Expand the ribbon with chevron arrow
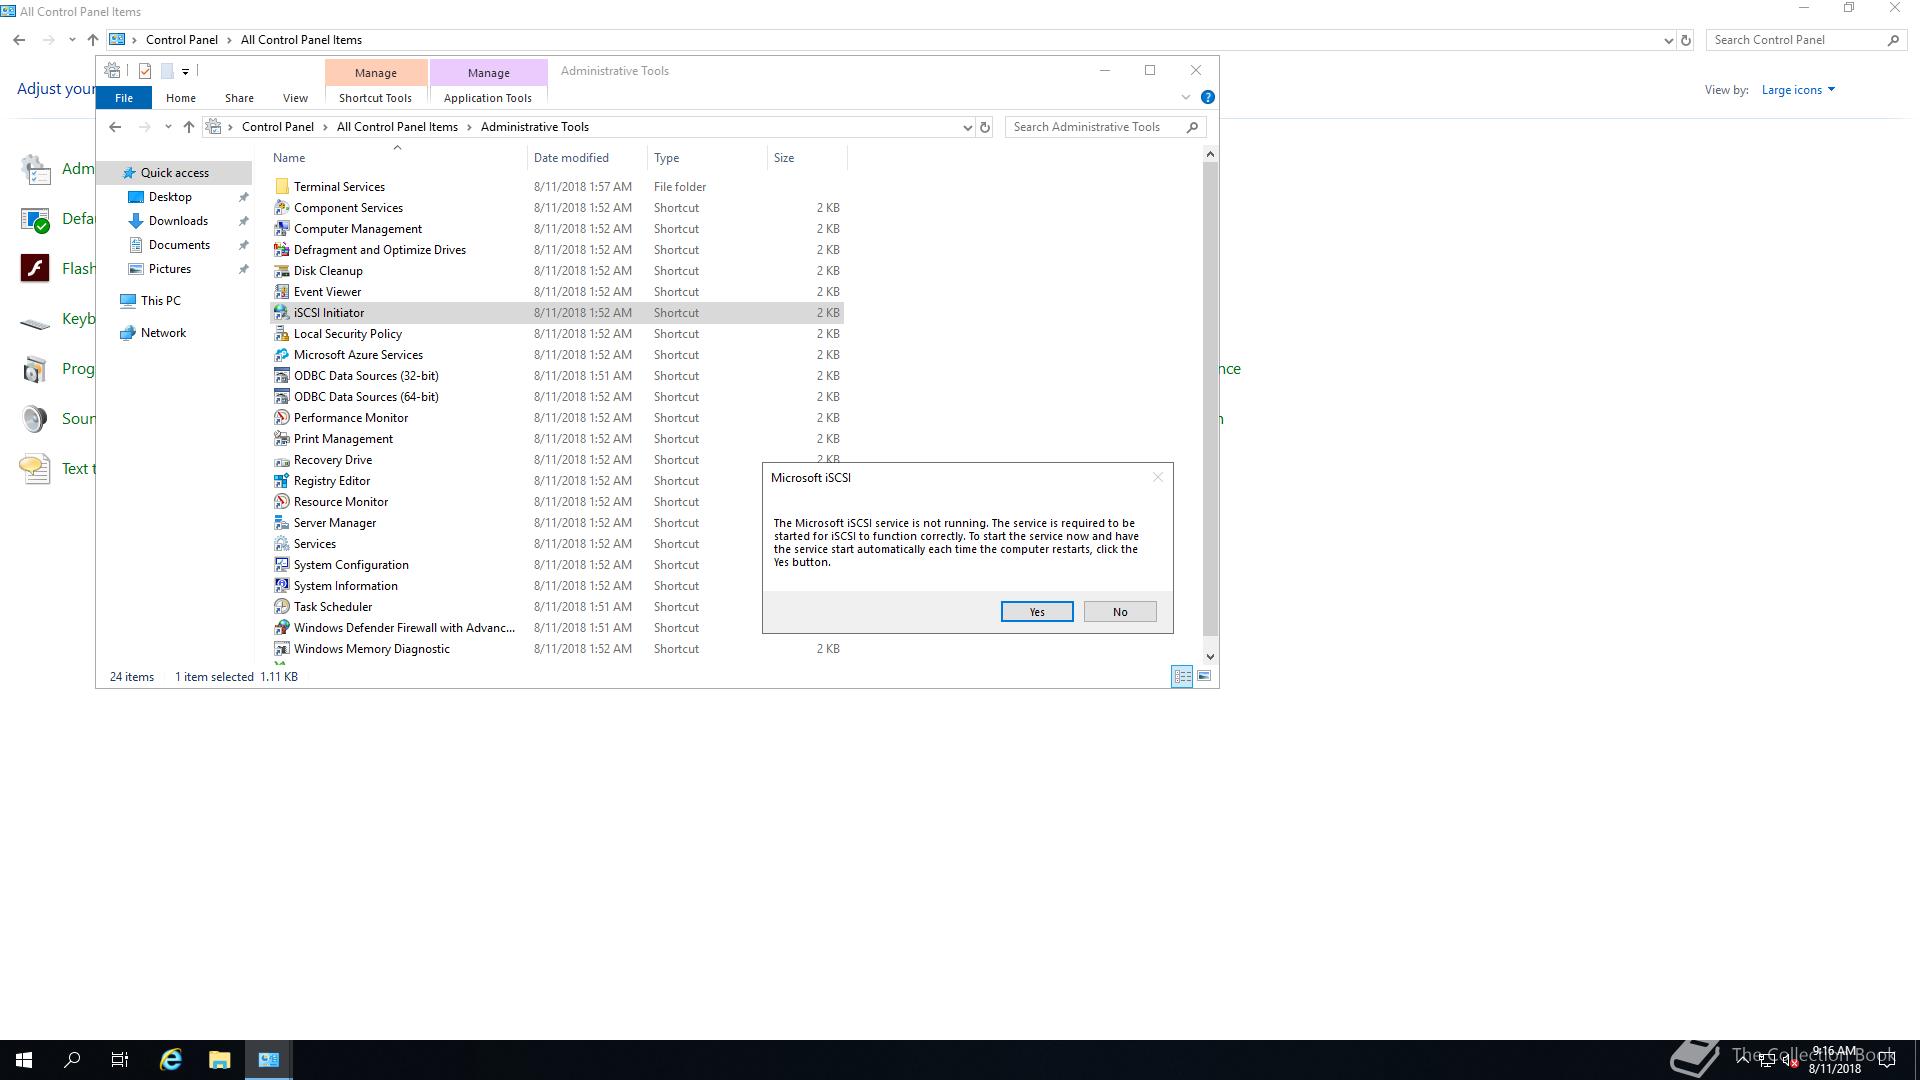 (x=1186, y=98)
